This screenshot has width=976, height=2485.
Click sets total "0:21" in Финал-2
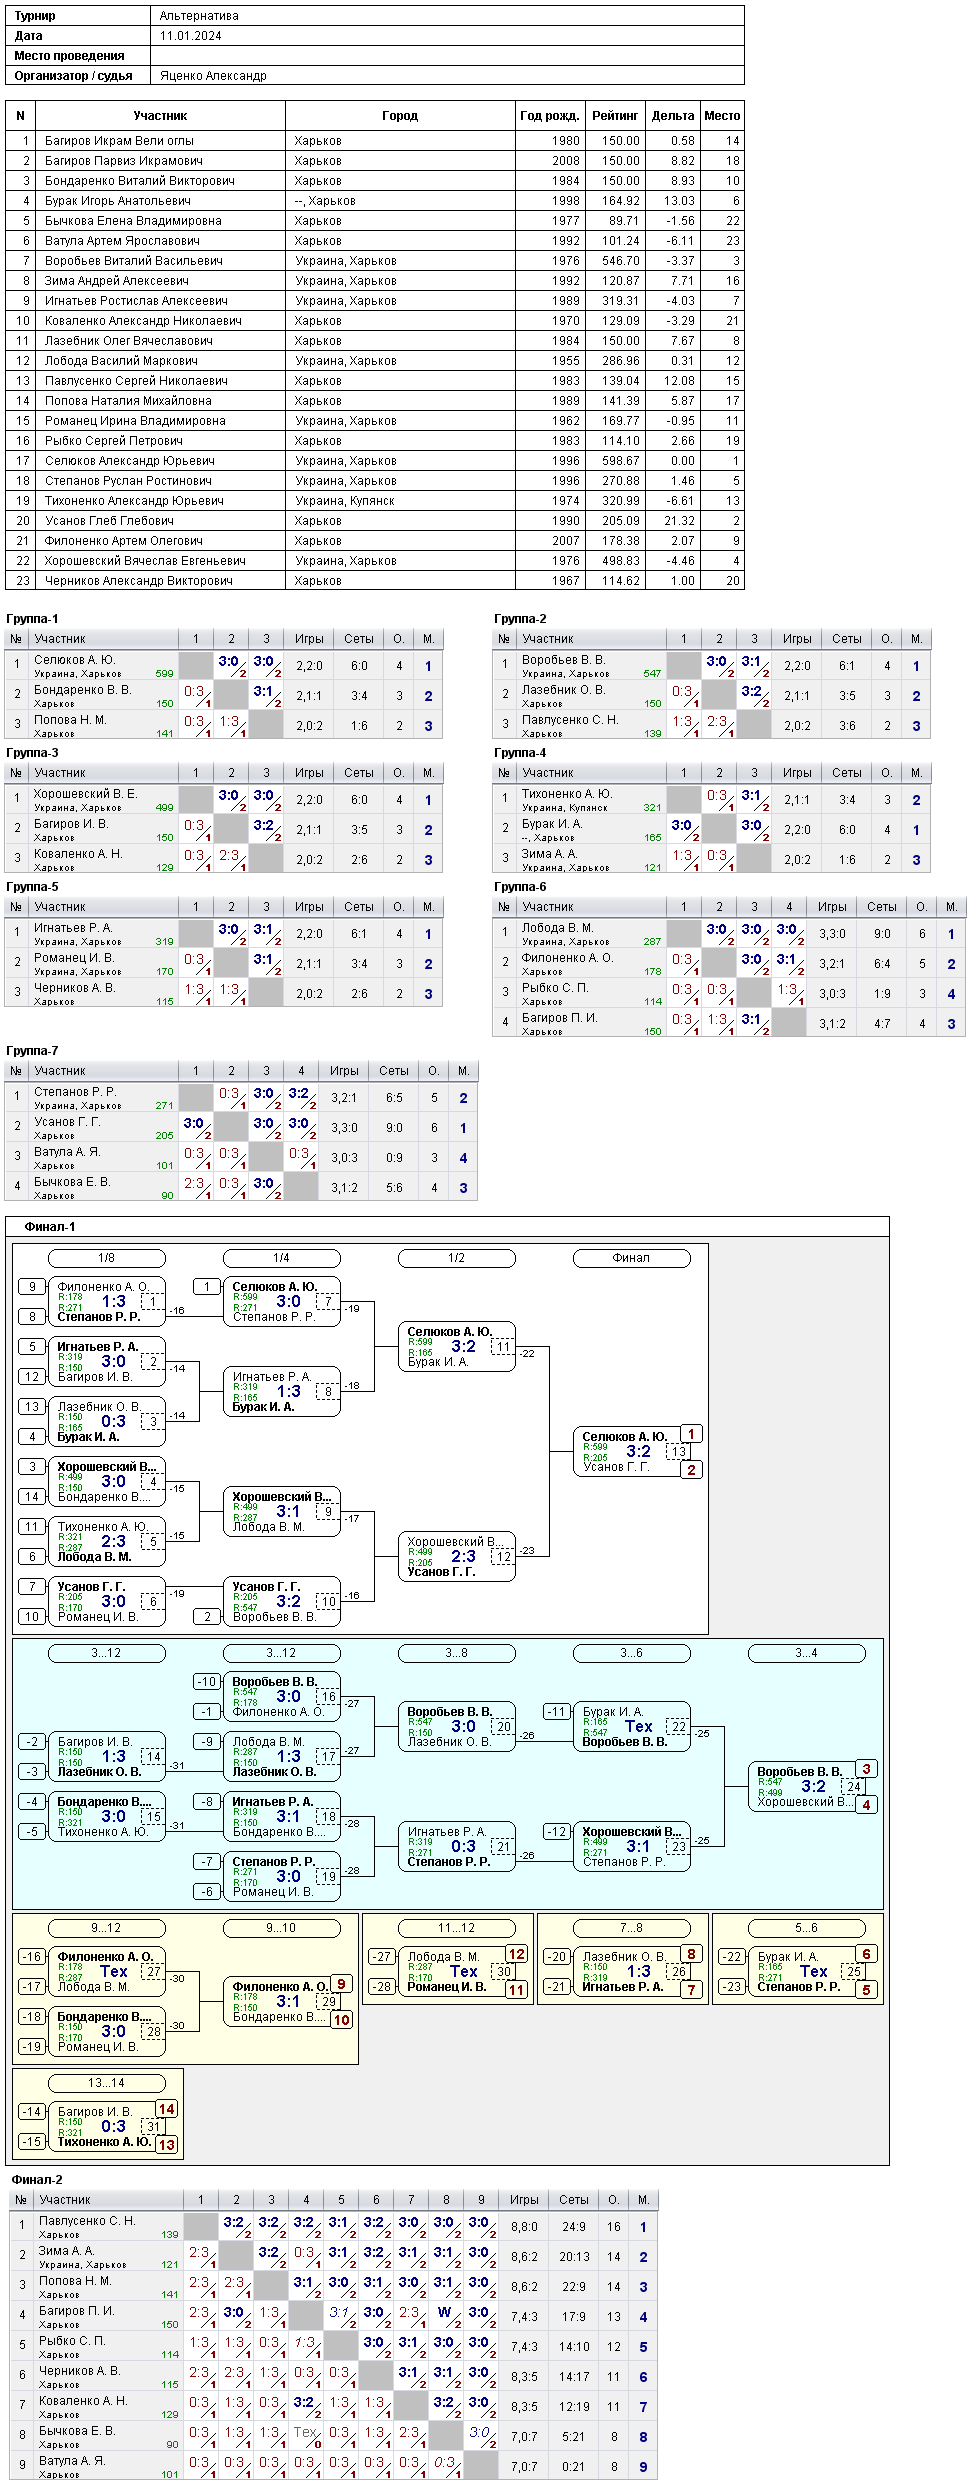coord(574,2467)
